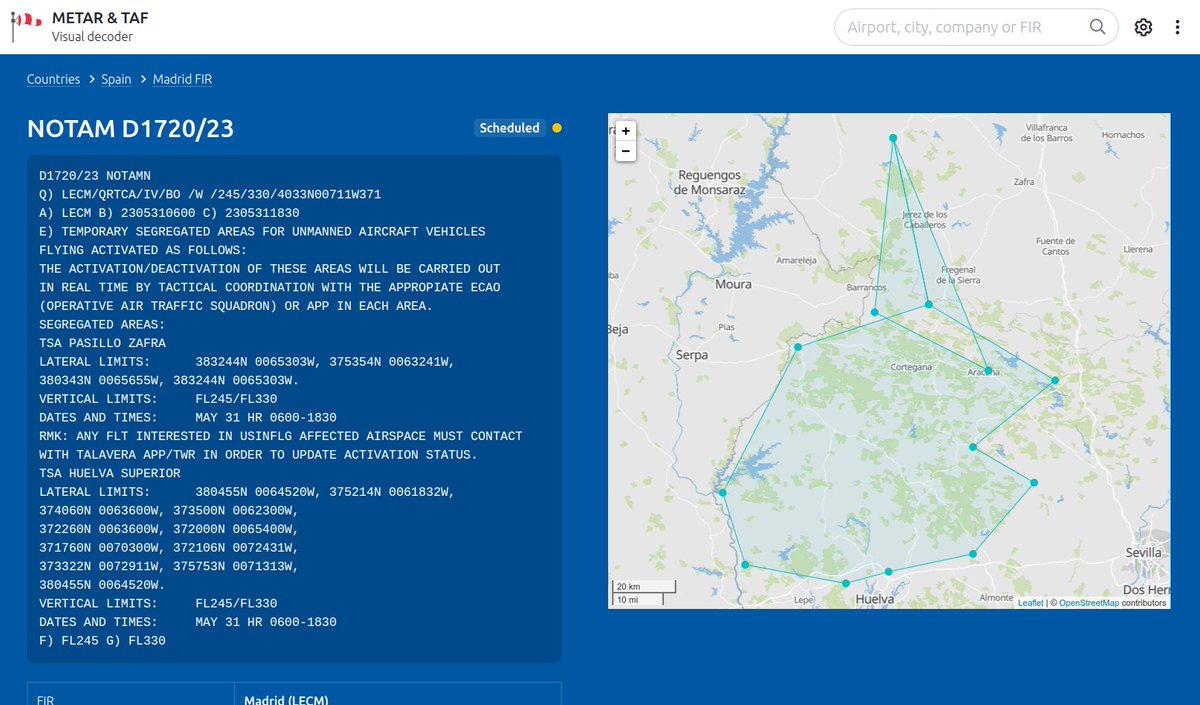Image resolution: width=1200 pixels, height=705 pixels.
Task: Click the yellow status dot beside Scheduled
Action: tap(557, 128)
